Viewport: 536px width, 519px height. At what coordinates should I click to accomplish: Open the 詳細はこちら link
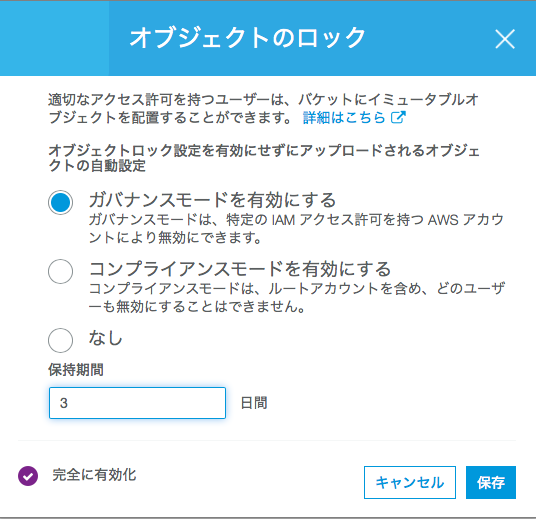pyautogui.click(x=344, y=117)
